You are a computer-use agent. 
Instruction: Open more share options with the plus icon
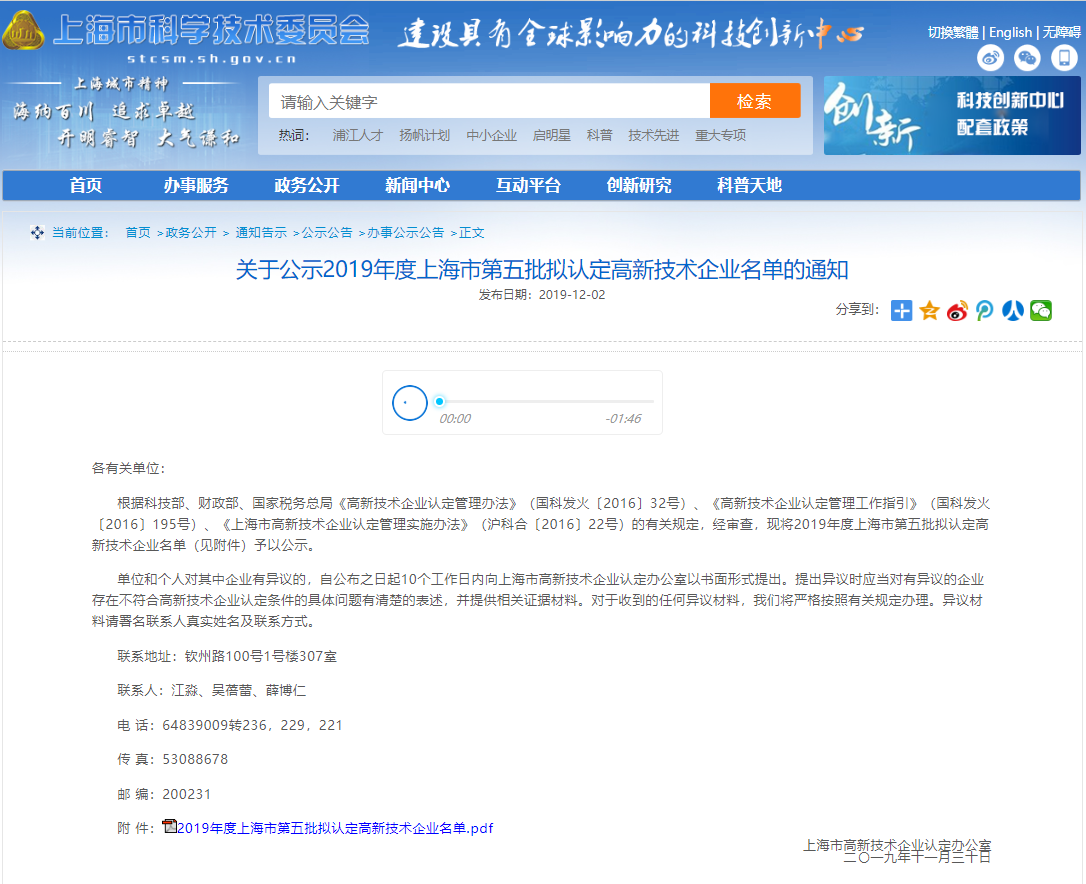point(901,311)
